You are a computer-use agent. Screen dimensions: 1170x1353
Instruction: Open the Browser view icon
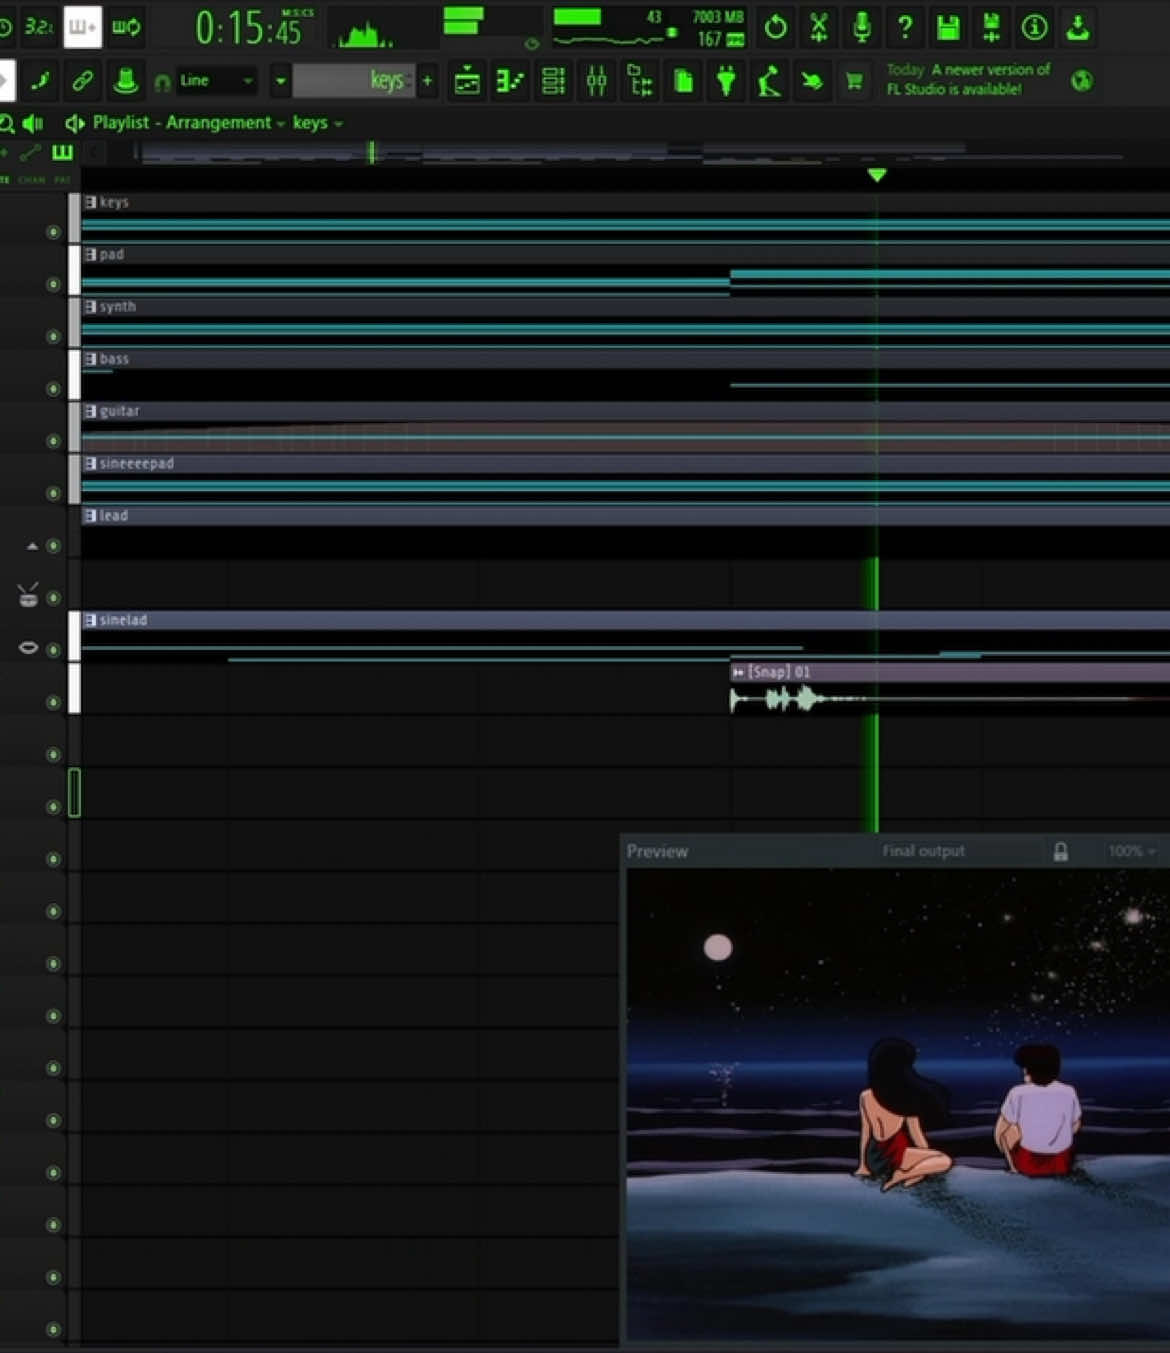(x=640, y=81)
